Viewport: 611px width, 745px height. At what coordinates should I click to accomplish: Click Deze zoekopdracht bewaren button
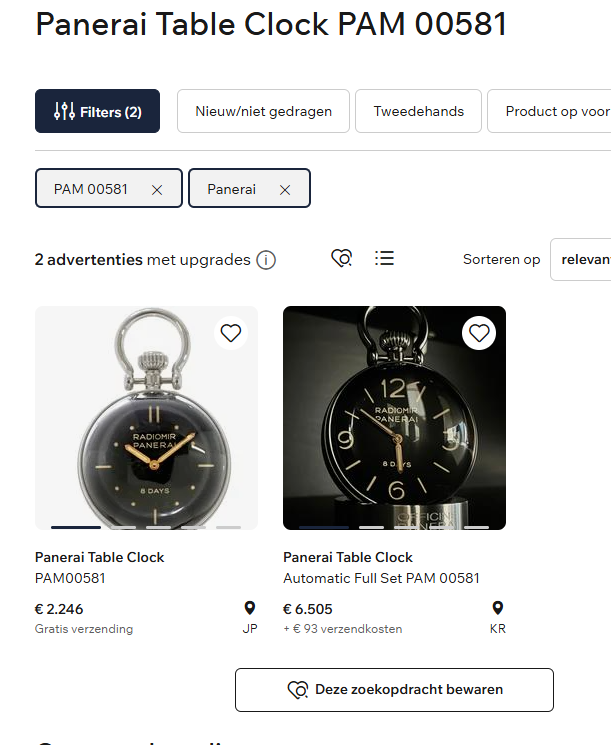[x=394, y=690]
